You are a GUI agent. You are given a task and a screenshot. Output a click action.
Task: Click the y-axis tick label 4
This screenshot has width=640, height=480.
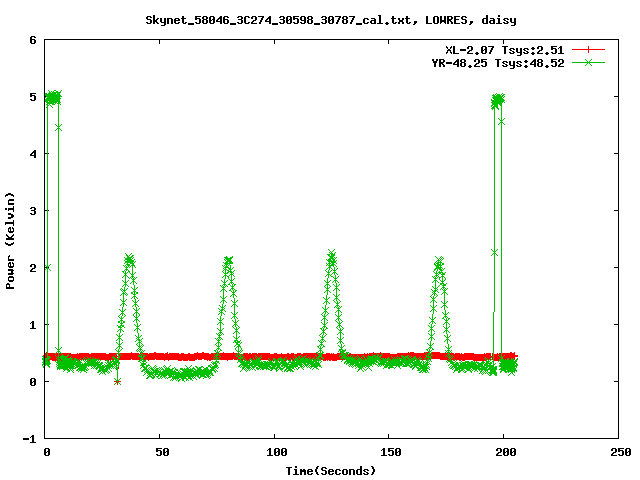coord(33,154)
